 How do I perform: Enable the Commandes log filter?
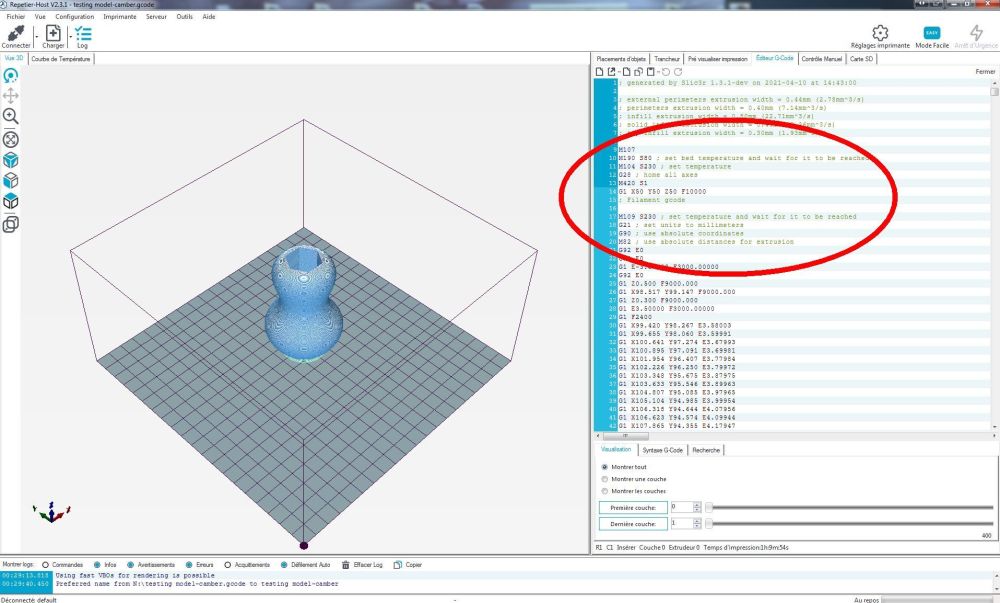click(x=45, y=565)
